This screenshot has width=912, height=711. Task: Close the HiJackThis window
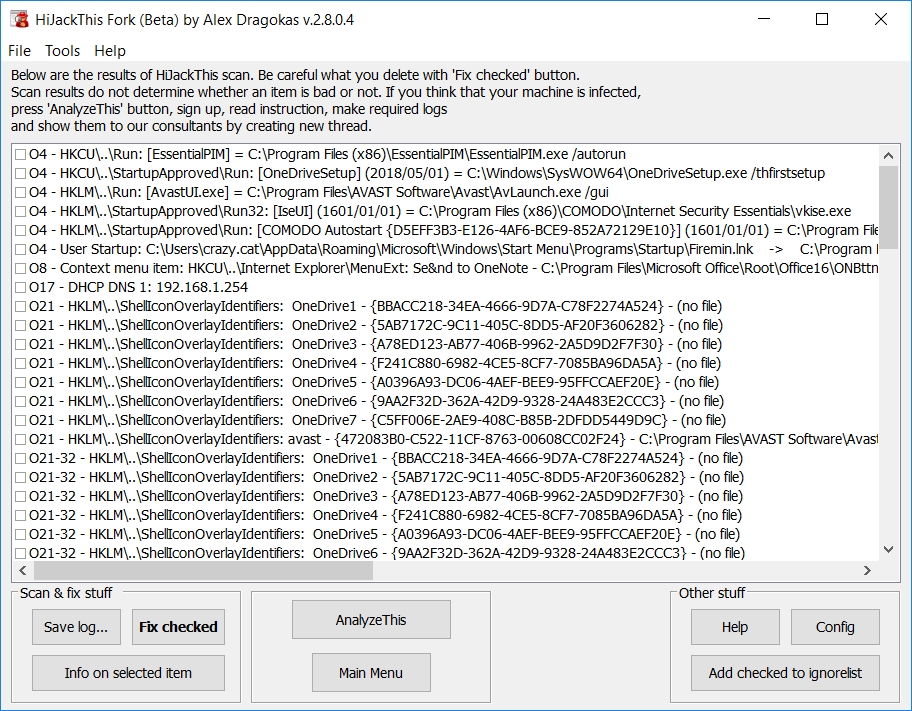click(881, 19)
